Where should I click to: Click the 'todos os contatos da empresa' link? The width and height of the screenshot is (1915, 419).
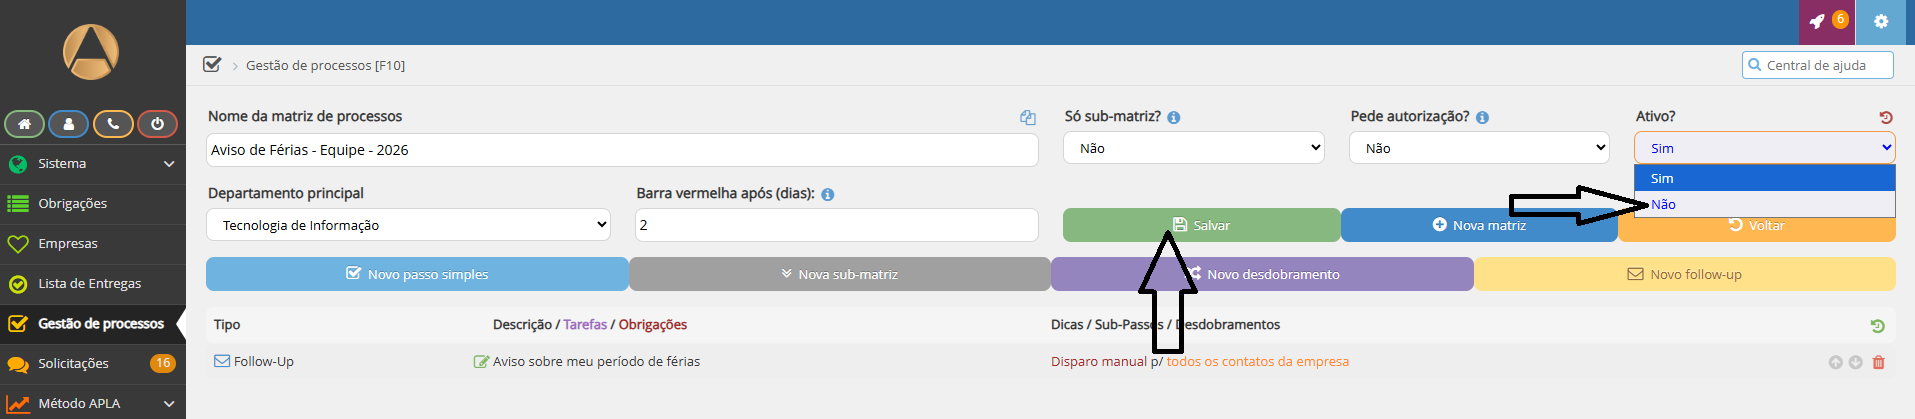coord(1257,362)
